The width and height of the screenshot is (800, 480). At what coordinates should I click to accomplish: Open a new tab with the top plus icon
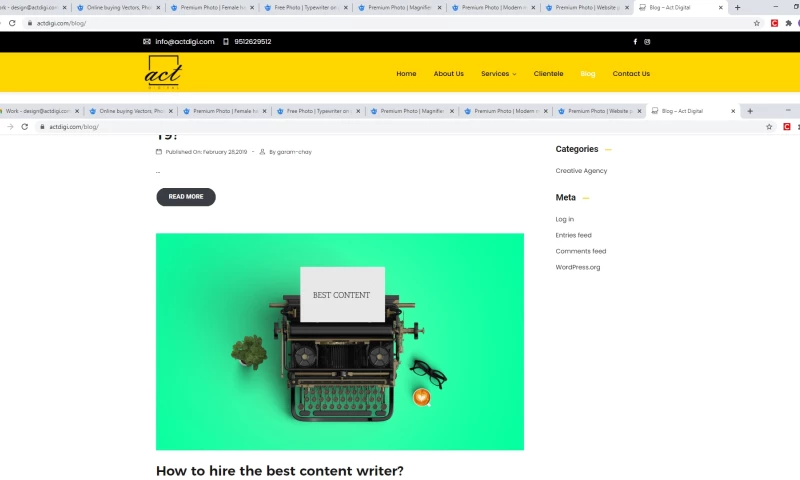click(737, 8)
